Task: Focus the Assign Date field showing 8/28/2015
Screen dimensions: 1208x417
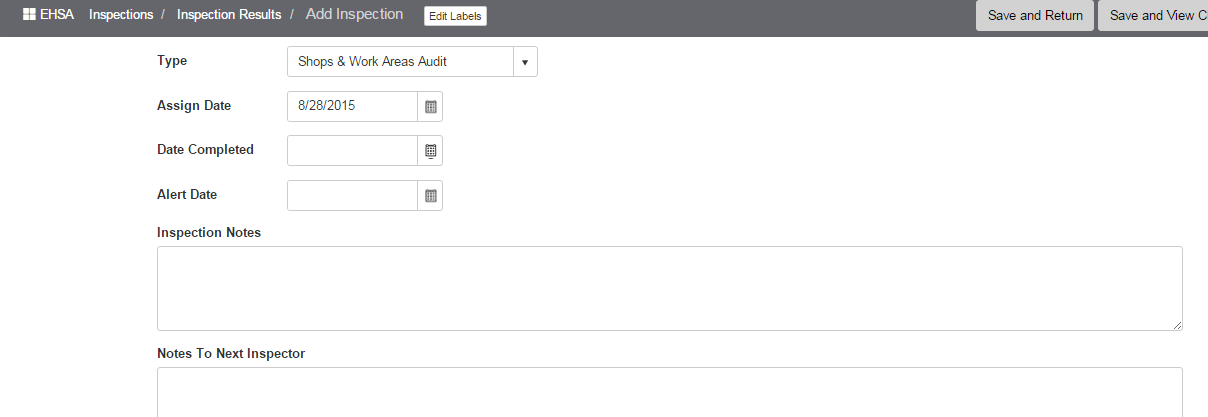Action: tap(352, 106)
